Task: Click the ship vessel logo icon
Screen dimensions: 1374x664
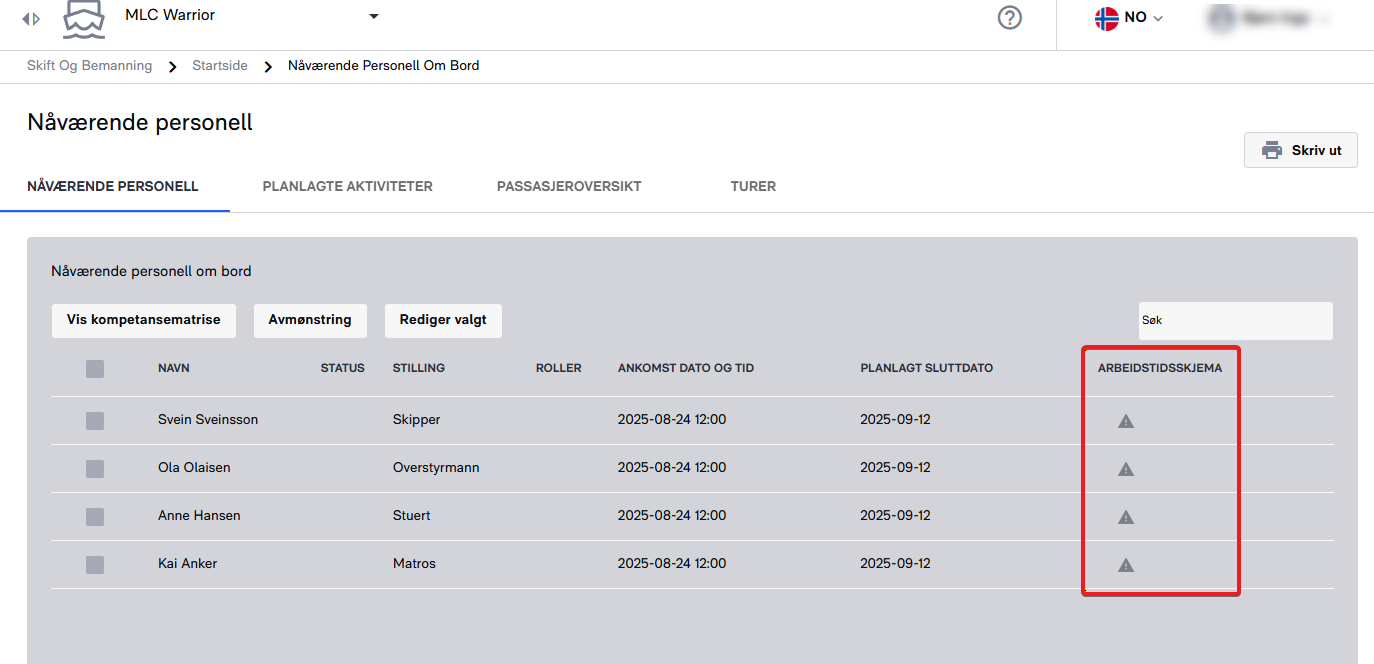Action: pyautogui.click(x=84, y=19)
